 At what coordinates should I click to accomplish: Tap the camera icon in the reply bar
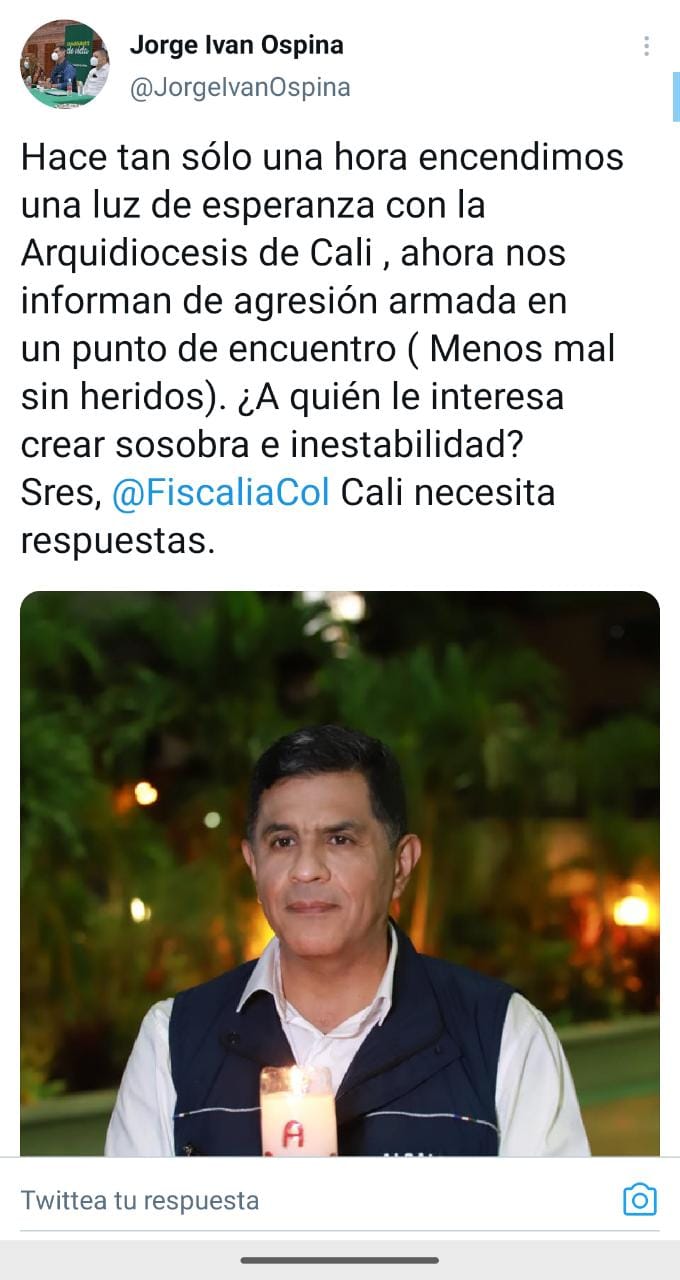point(639,1199)
